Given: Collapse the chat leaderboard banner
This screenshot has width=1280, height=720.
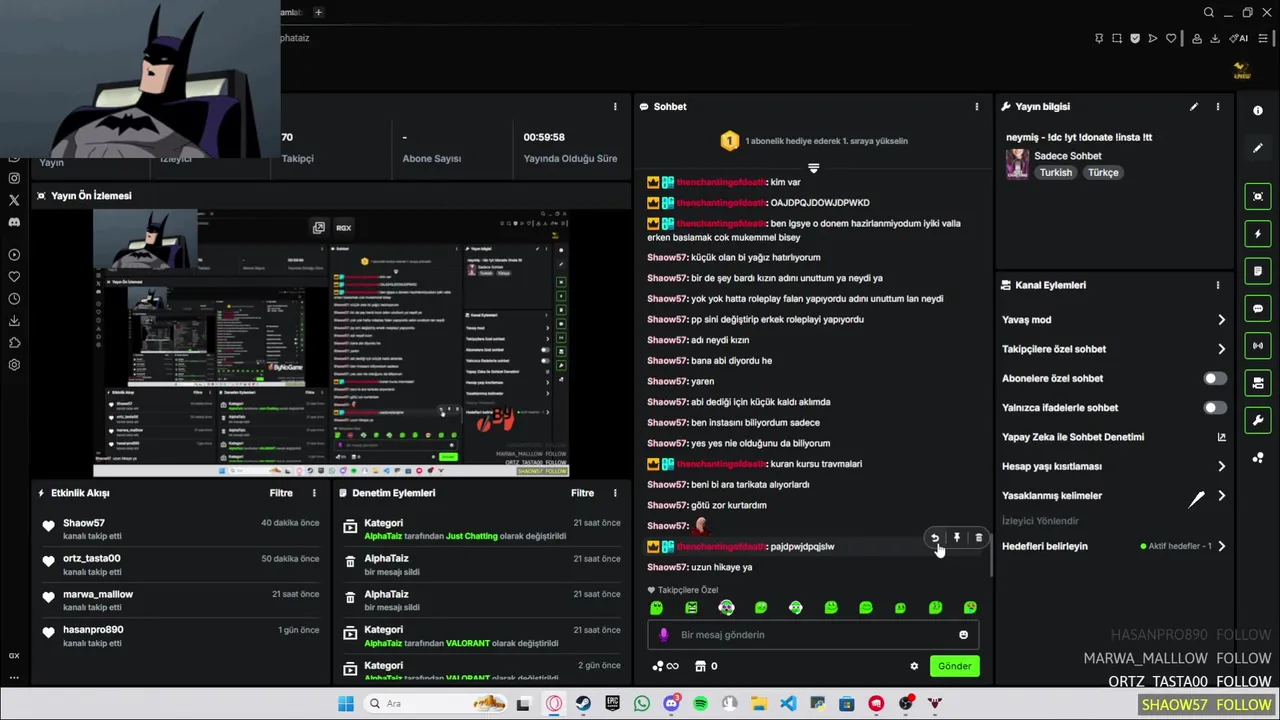Looking at the screenshot, I should tap(813, 168).
